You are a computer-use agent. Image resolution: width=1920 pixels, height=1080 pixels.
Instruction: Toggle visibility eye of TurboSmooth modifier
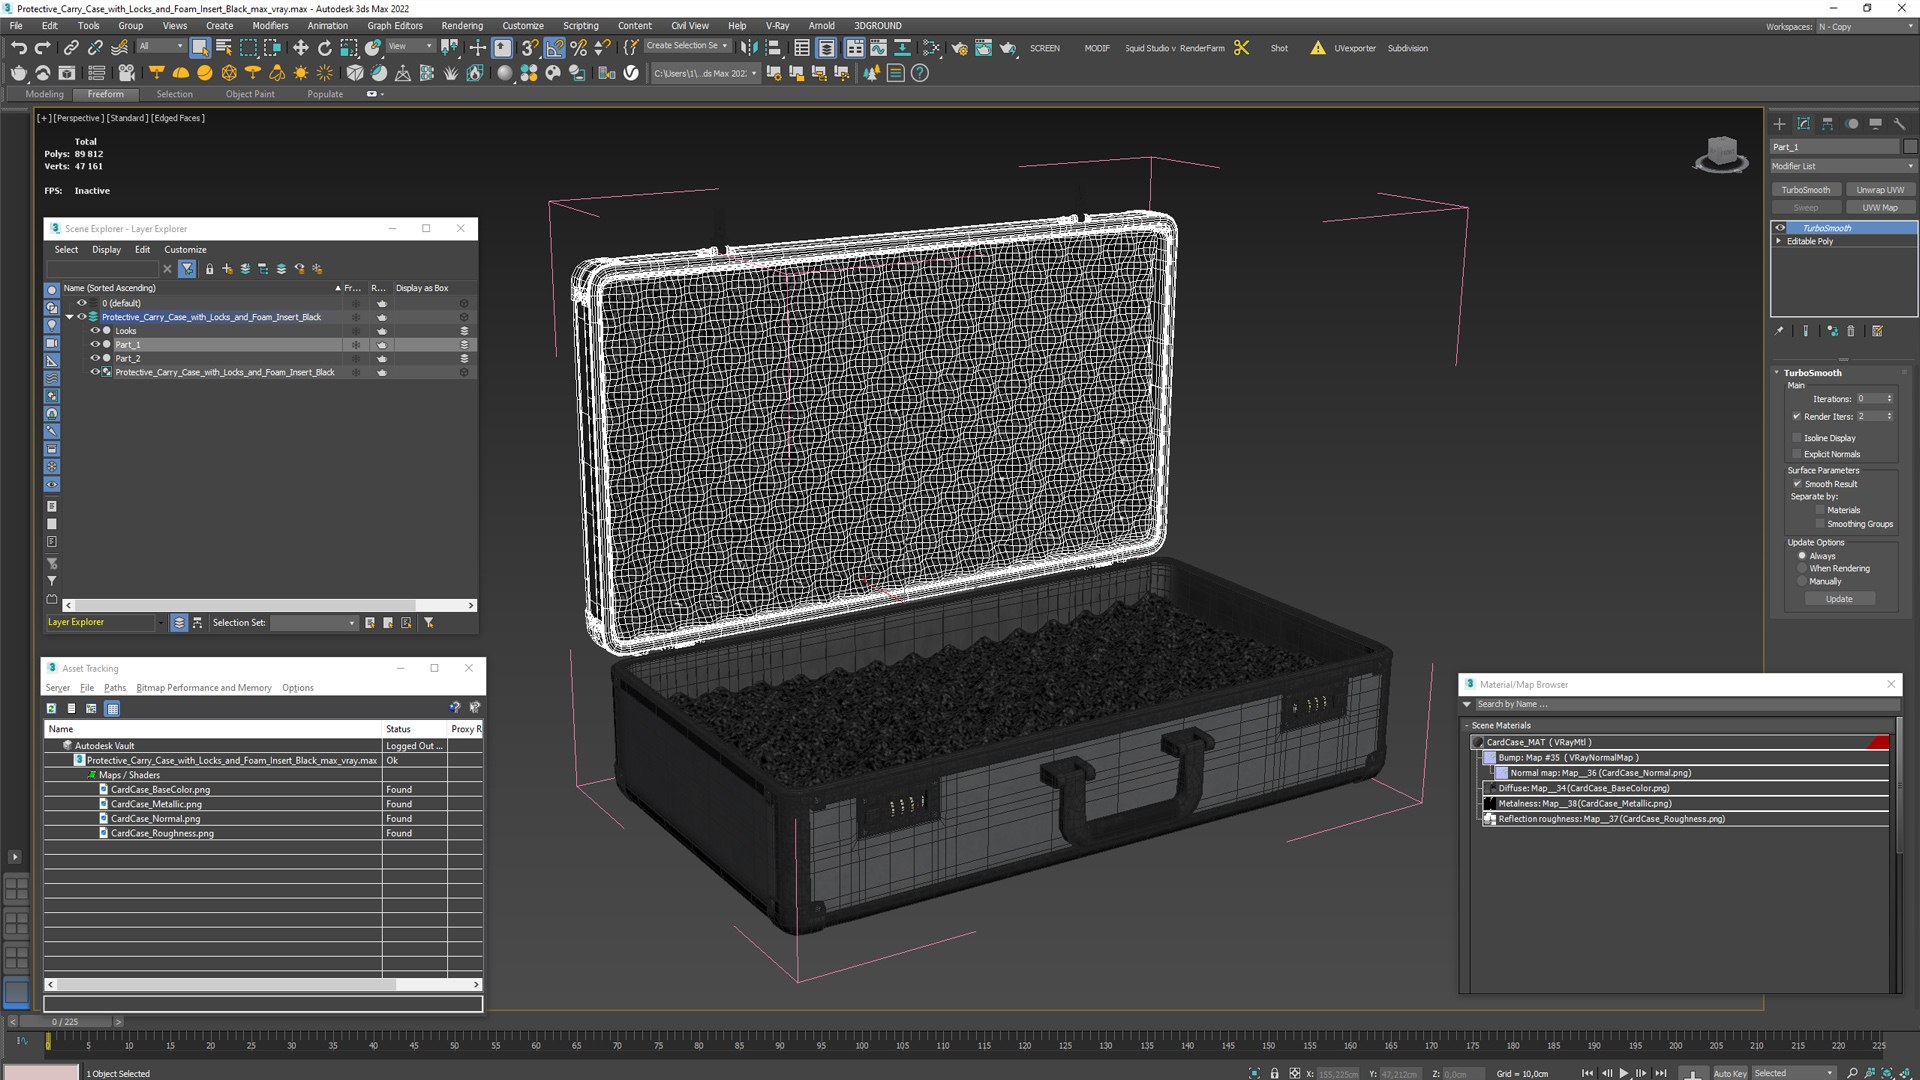(x=1780, y=228)
